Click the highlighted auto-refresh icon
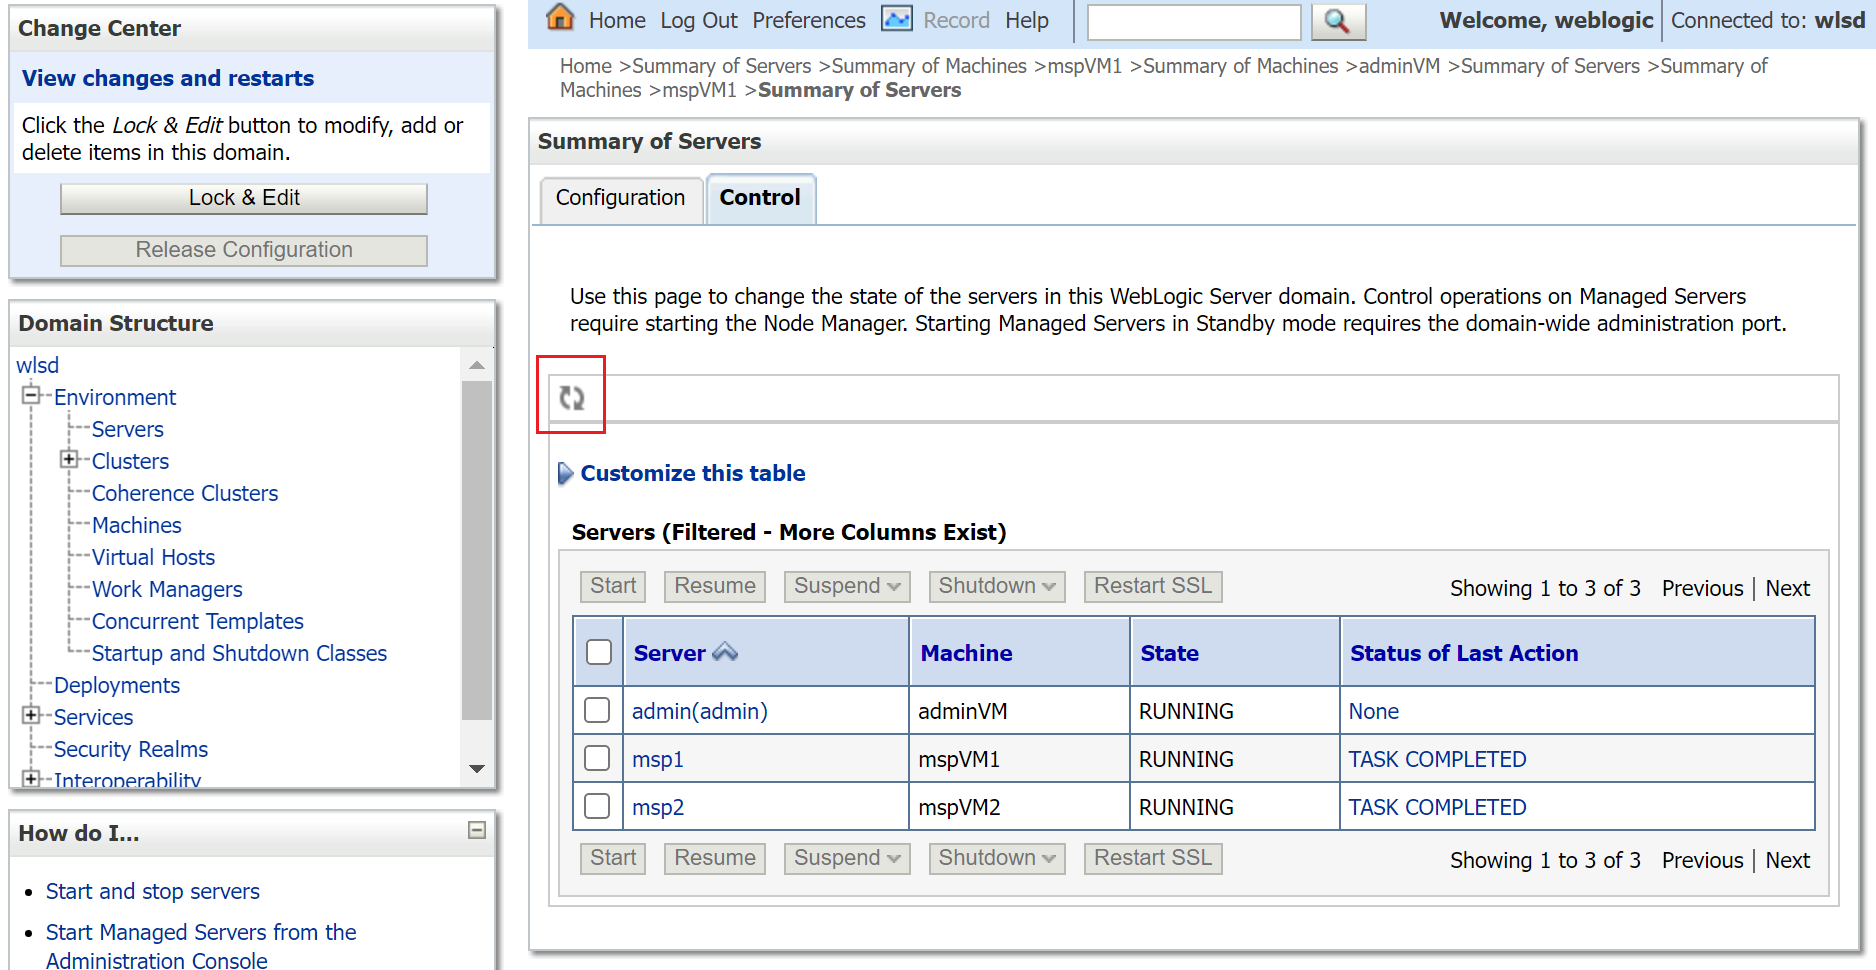1876x970 pixels. coord(572,397)
